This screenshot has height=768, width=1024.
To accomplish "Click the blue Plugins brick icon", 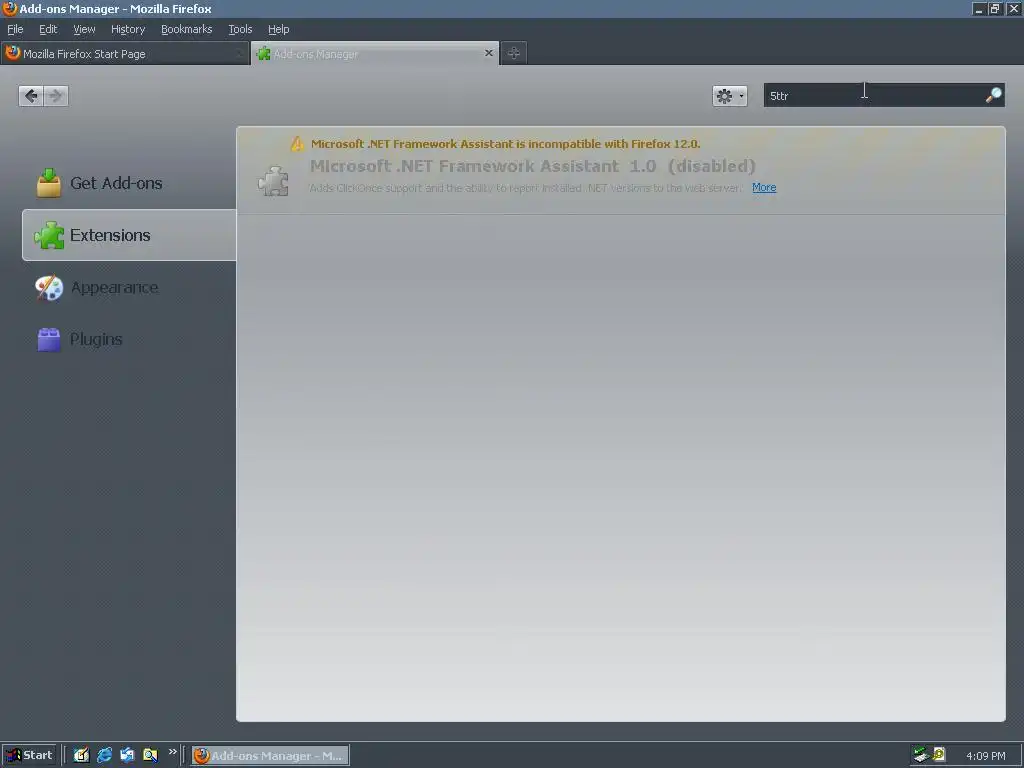I will click(49, 340).
